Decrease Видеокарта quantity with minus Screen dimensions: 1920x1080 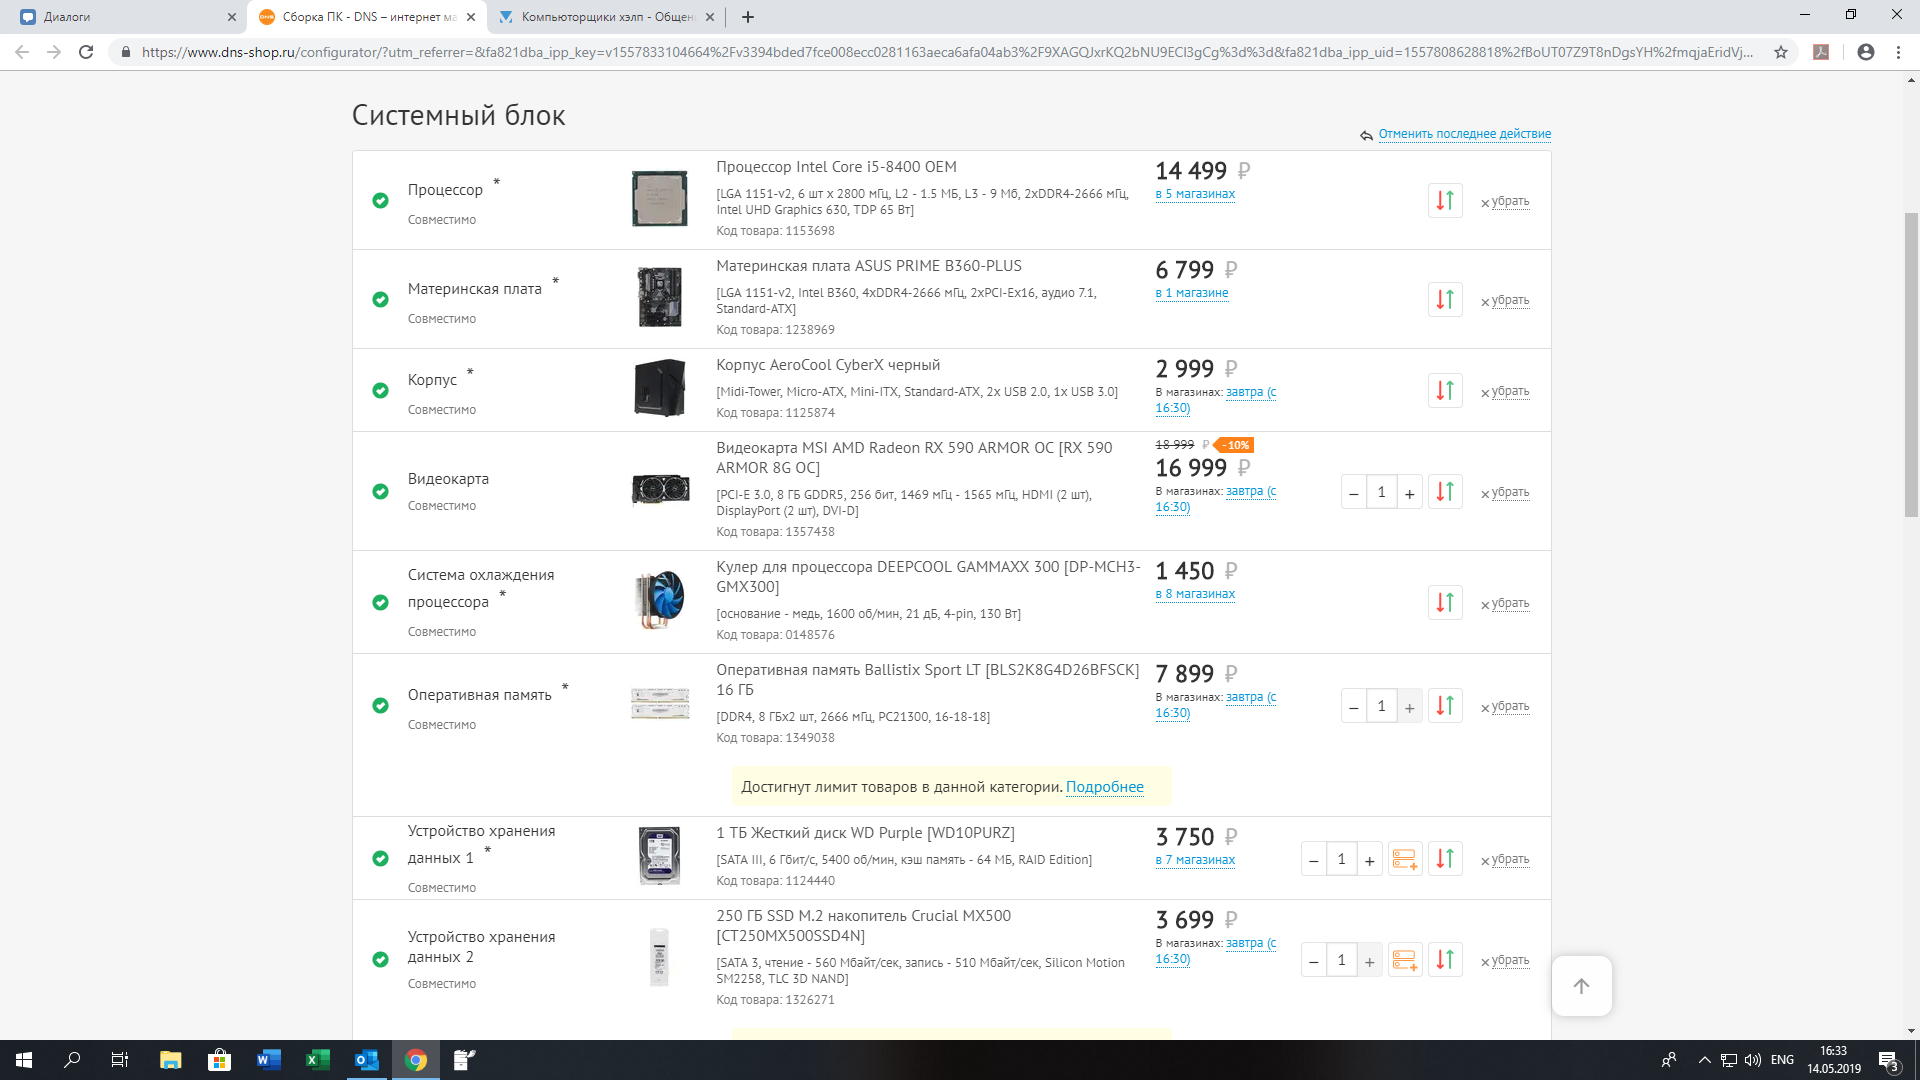tap(1354, 492)
